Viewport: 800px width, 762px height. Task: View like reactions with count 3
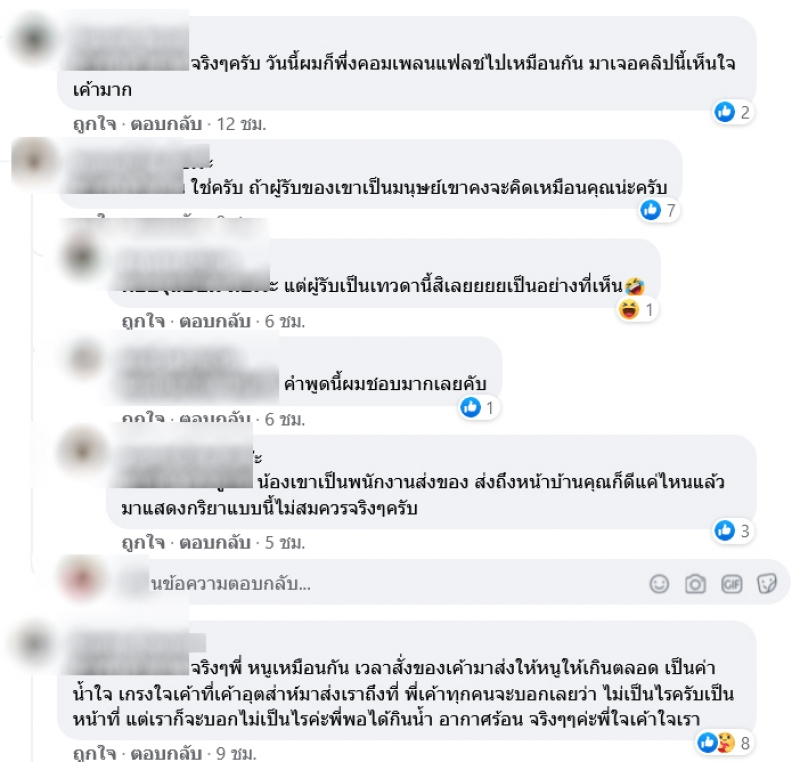pos(733,531)
